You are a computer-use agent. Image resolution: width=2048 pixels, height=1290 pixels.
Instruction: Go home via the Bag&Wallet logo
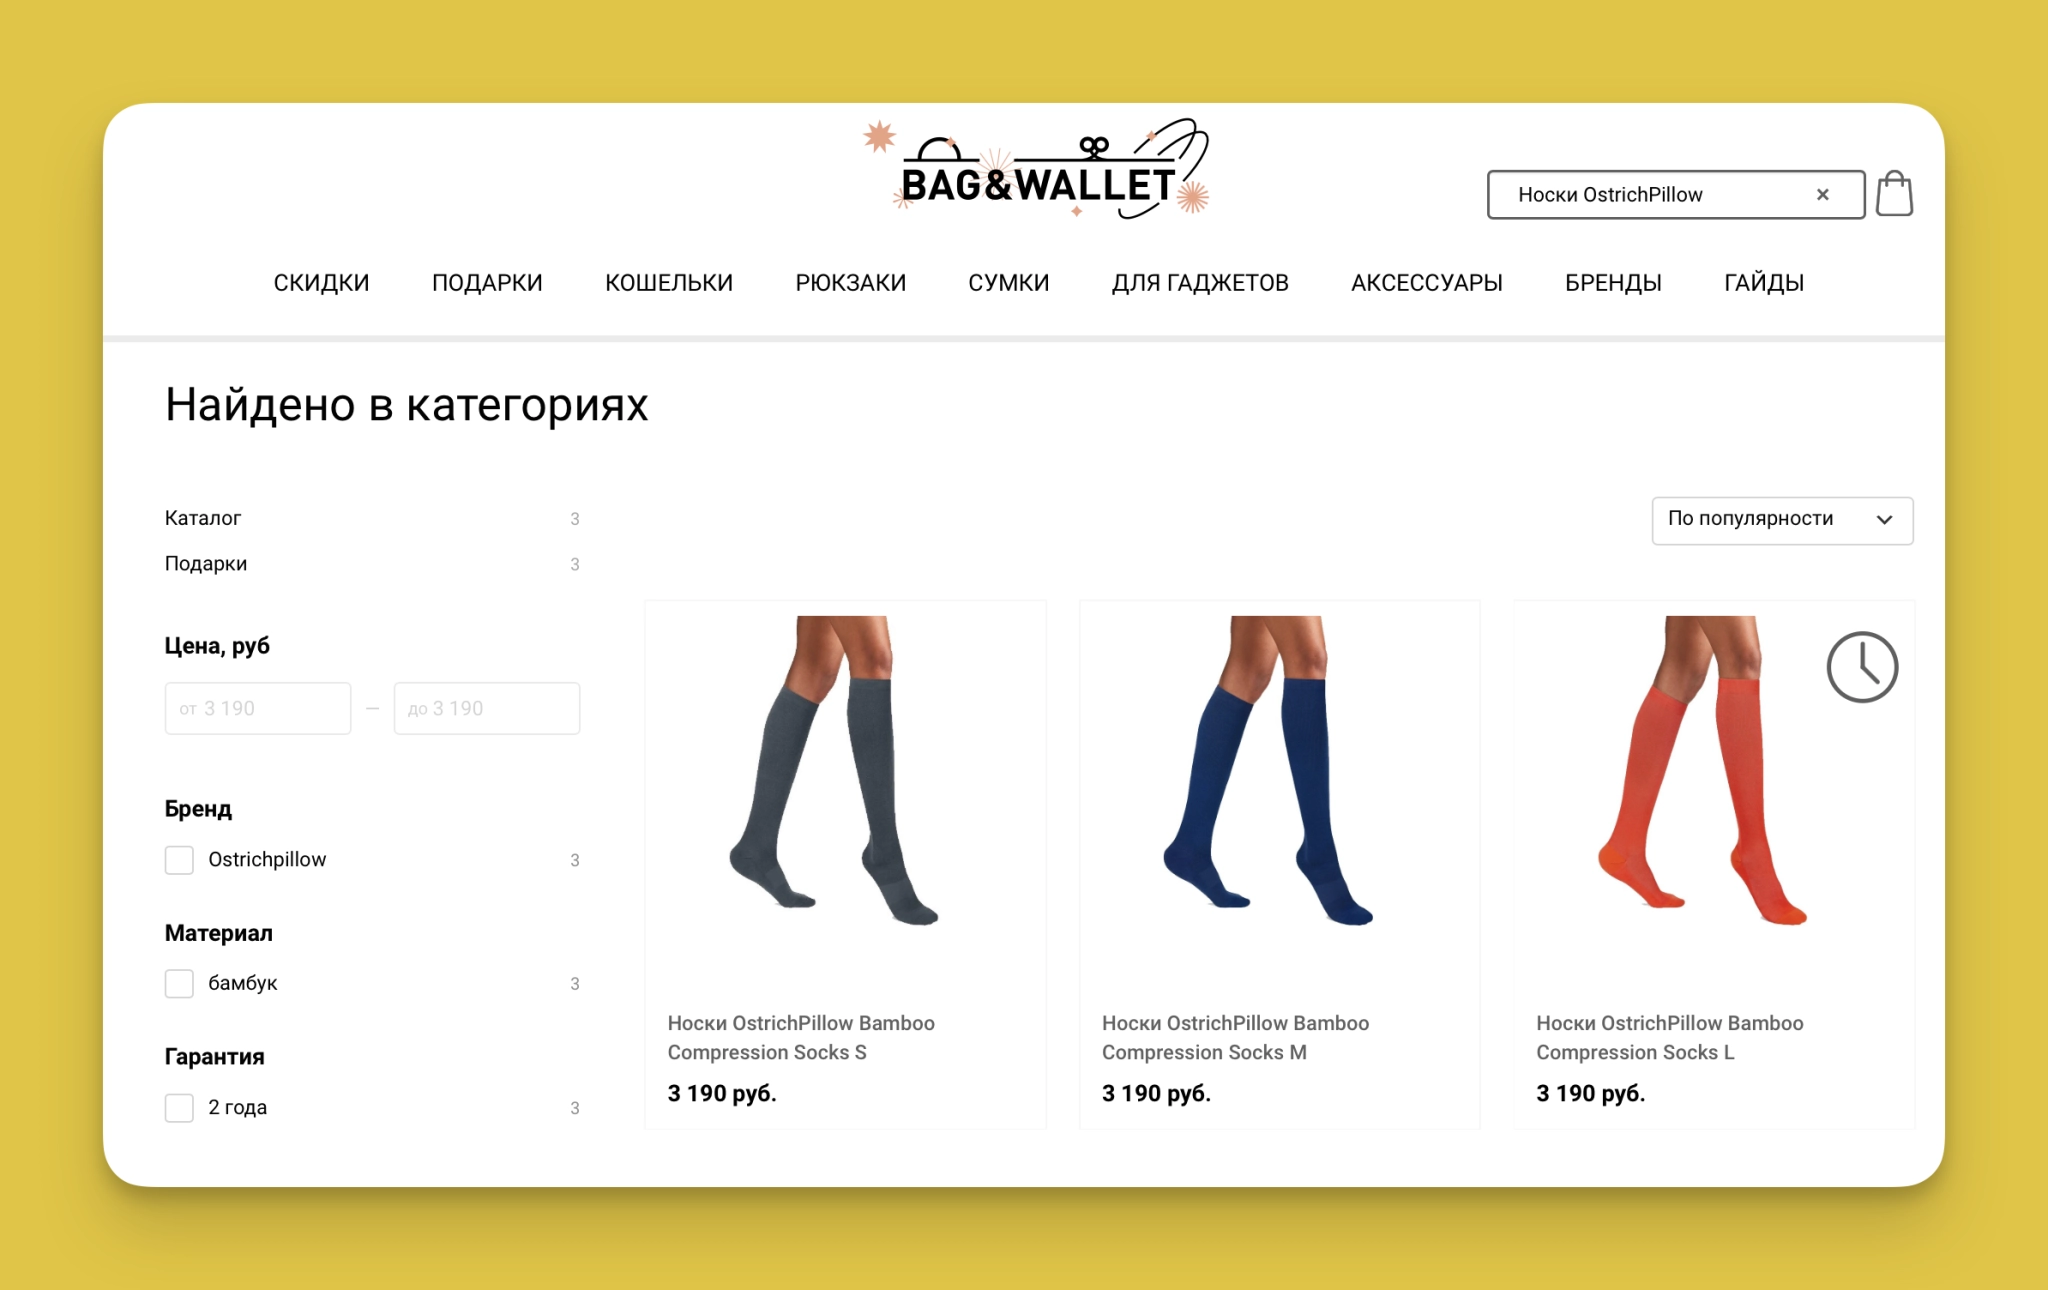pos(1037,170)
